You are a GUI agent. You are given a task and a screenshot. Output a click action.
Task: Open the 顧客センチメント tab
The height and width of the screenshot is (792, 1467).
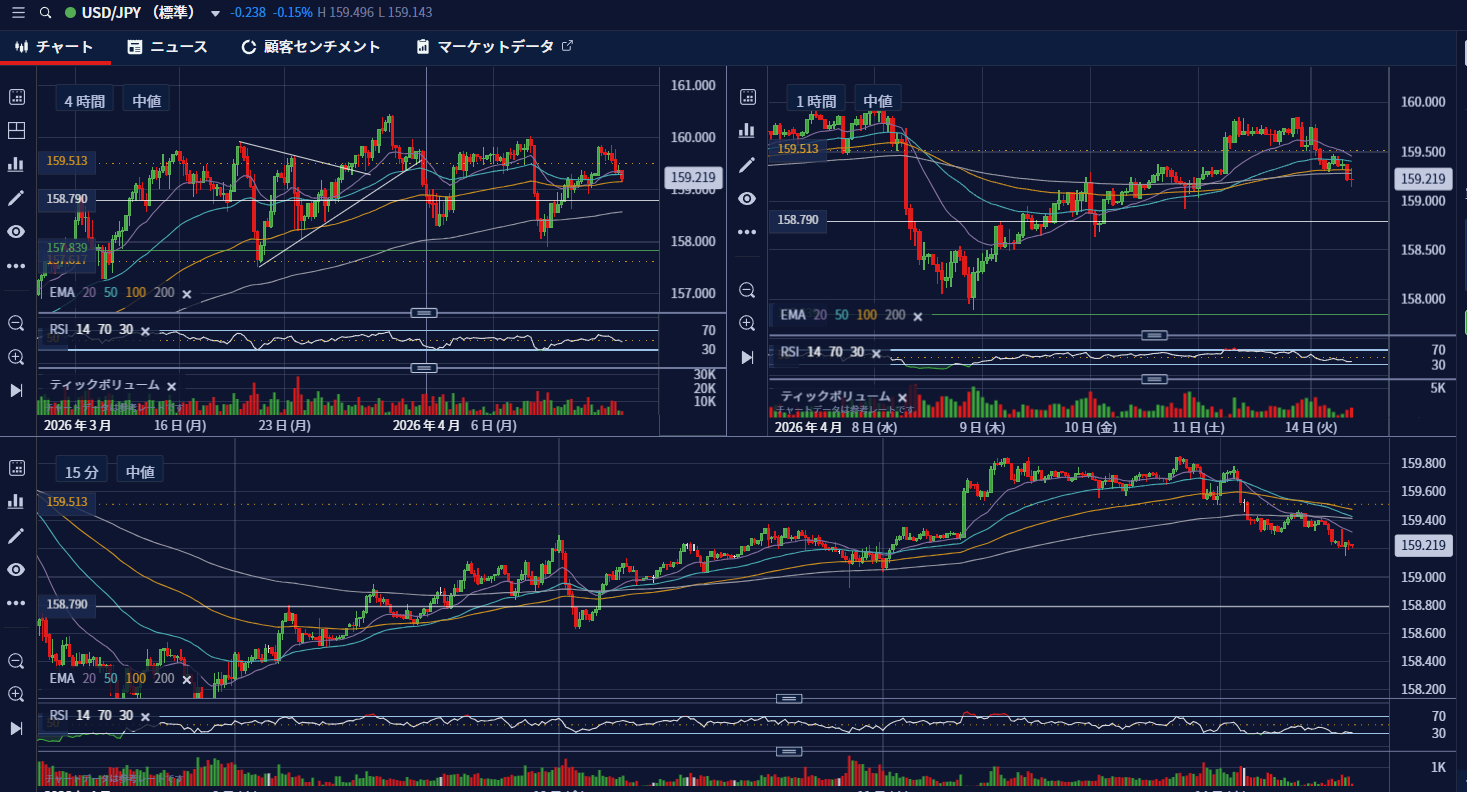coord(311,46)
